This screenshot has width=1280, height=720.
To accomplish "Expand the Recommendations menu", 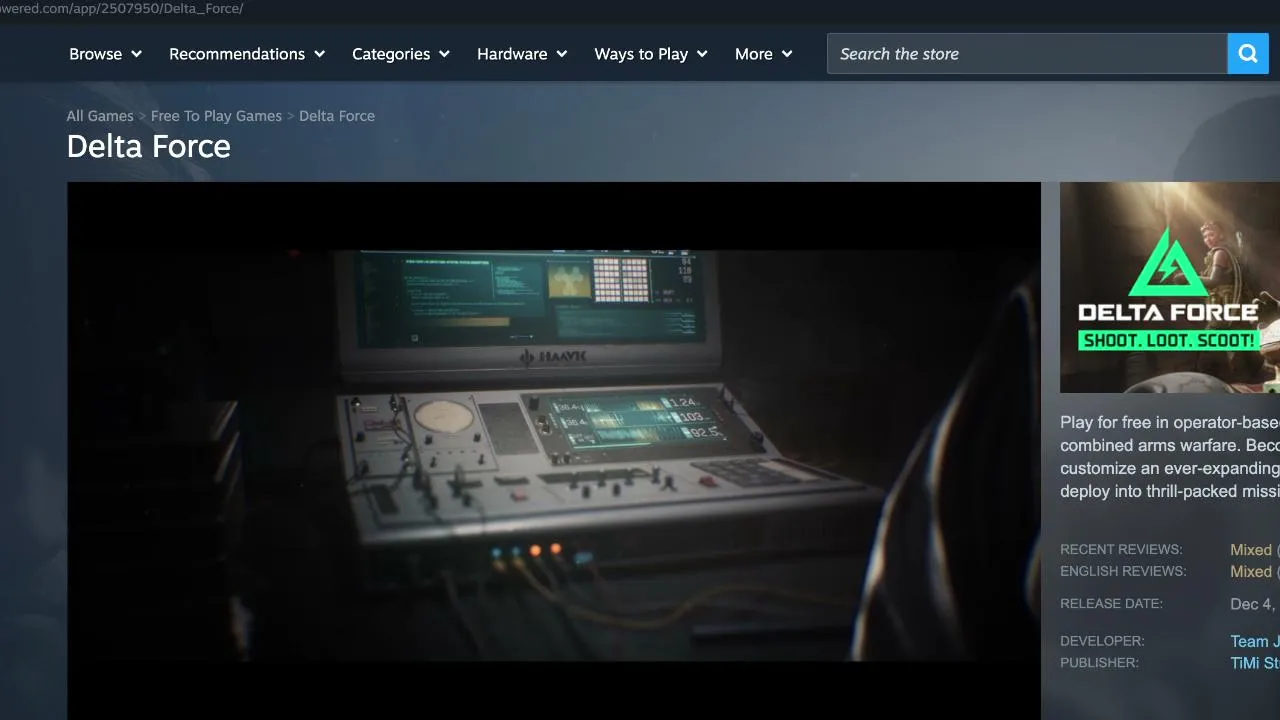I will (247, 54).
